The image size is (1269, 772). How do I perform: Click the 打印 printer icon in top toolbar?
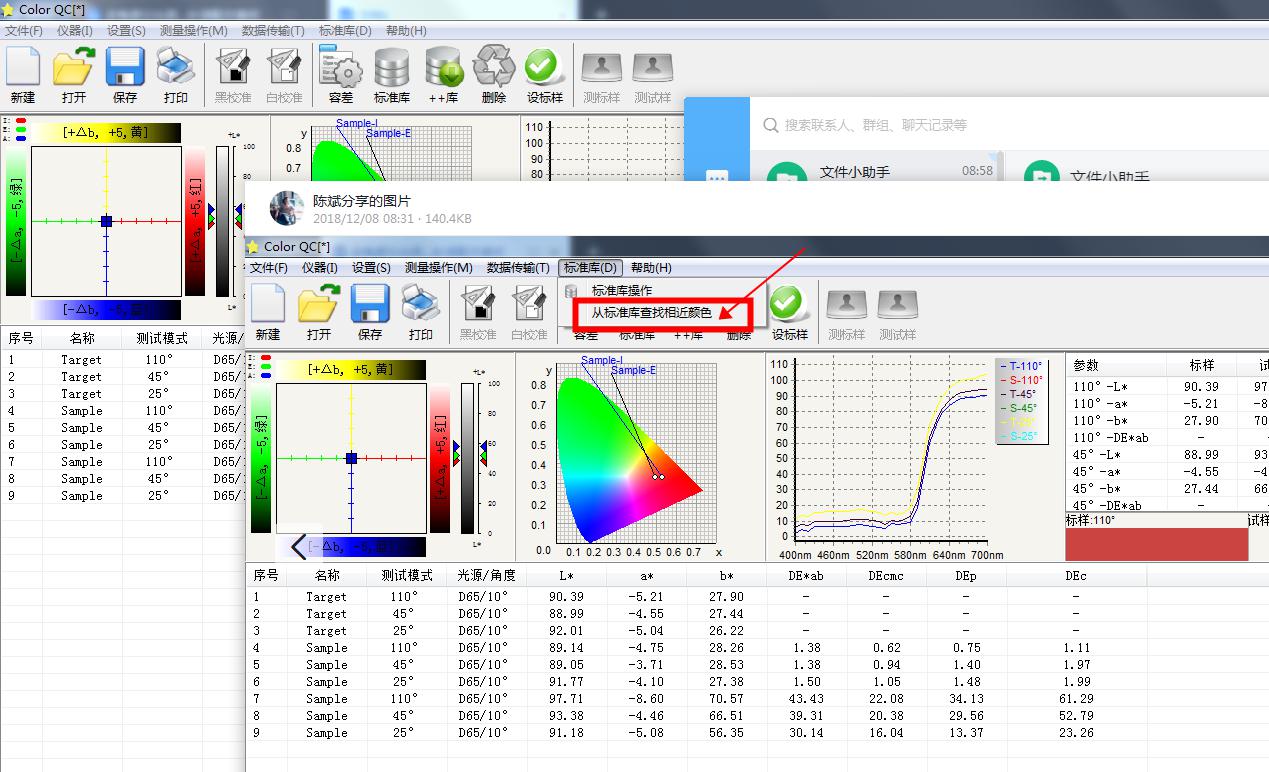tap(176, 70)
